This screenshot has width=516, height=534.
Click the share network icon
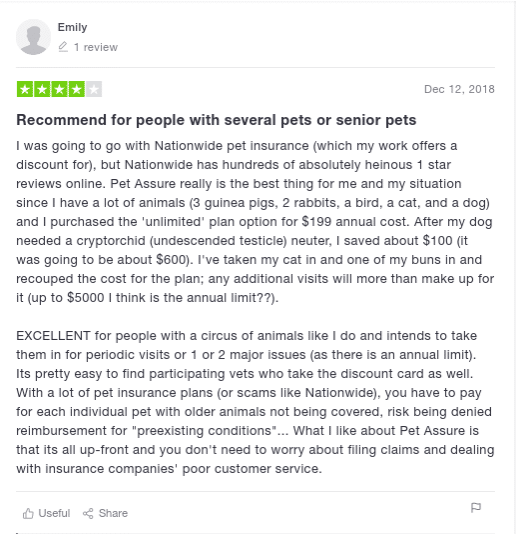pyautogui.click(x=88, y=513)
